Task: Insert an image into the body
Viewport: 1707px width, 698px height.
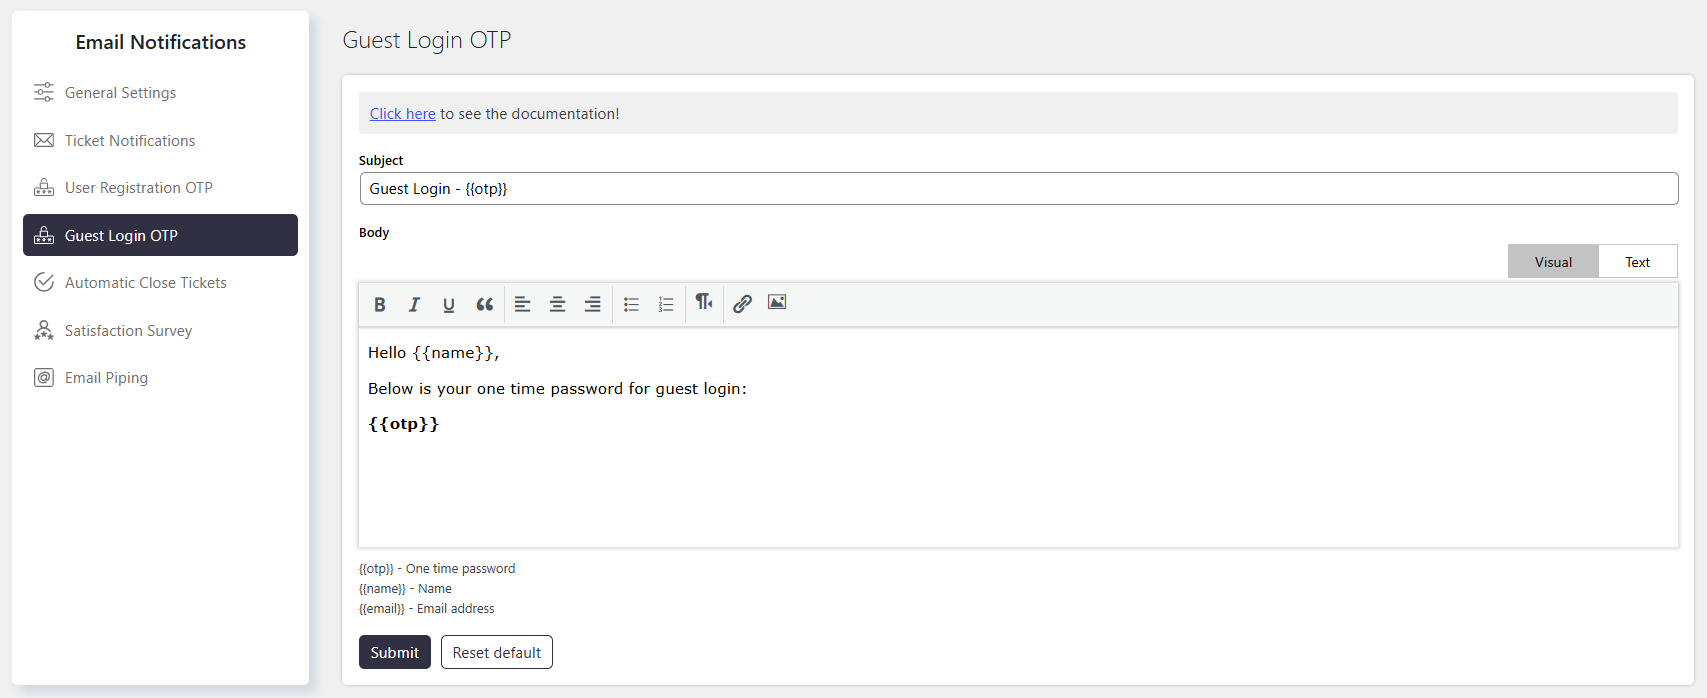Action: click(x=777, y=302)
